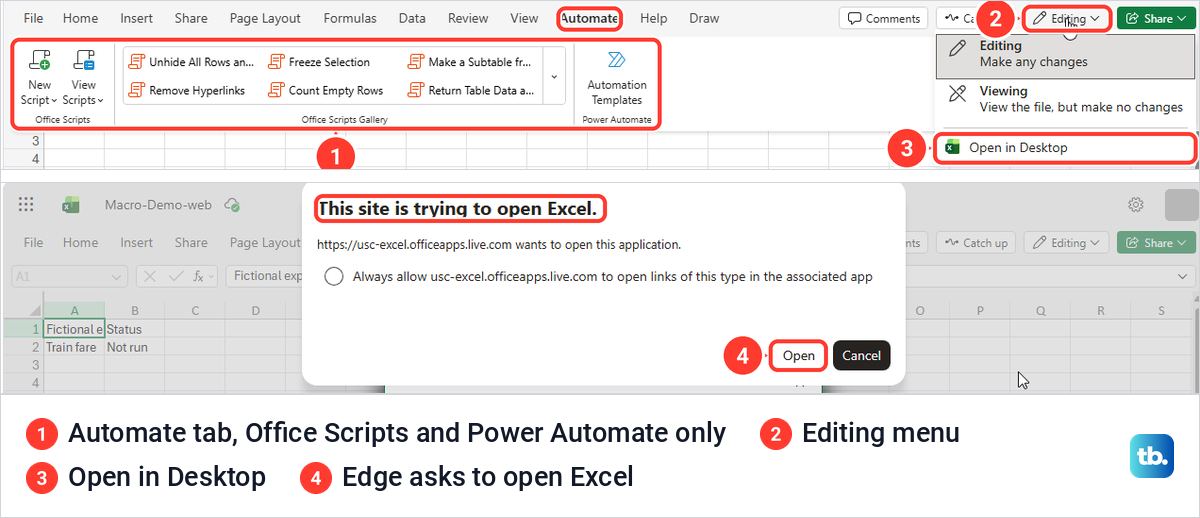Image resolution: width=1200 pixels, height=518 pixels.
Task: Run the Remove Hyperlinks script
Action: pos(187,90)
